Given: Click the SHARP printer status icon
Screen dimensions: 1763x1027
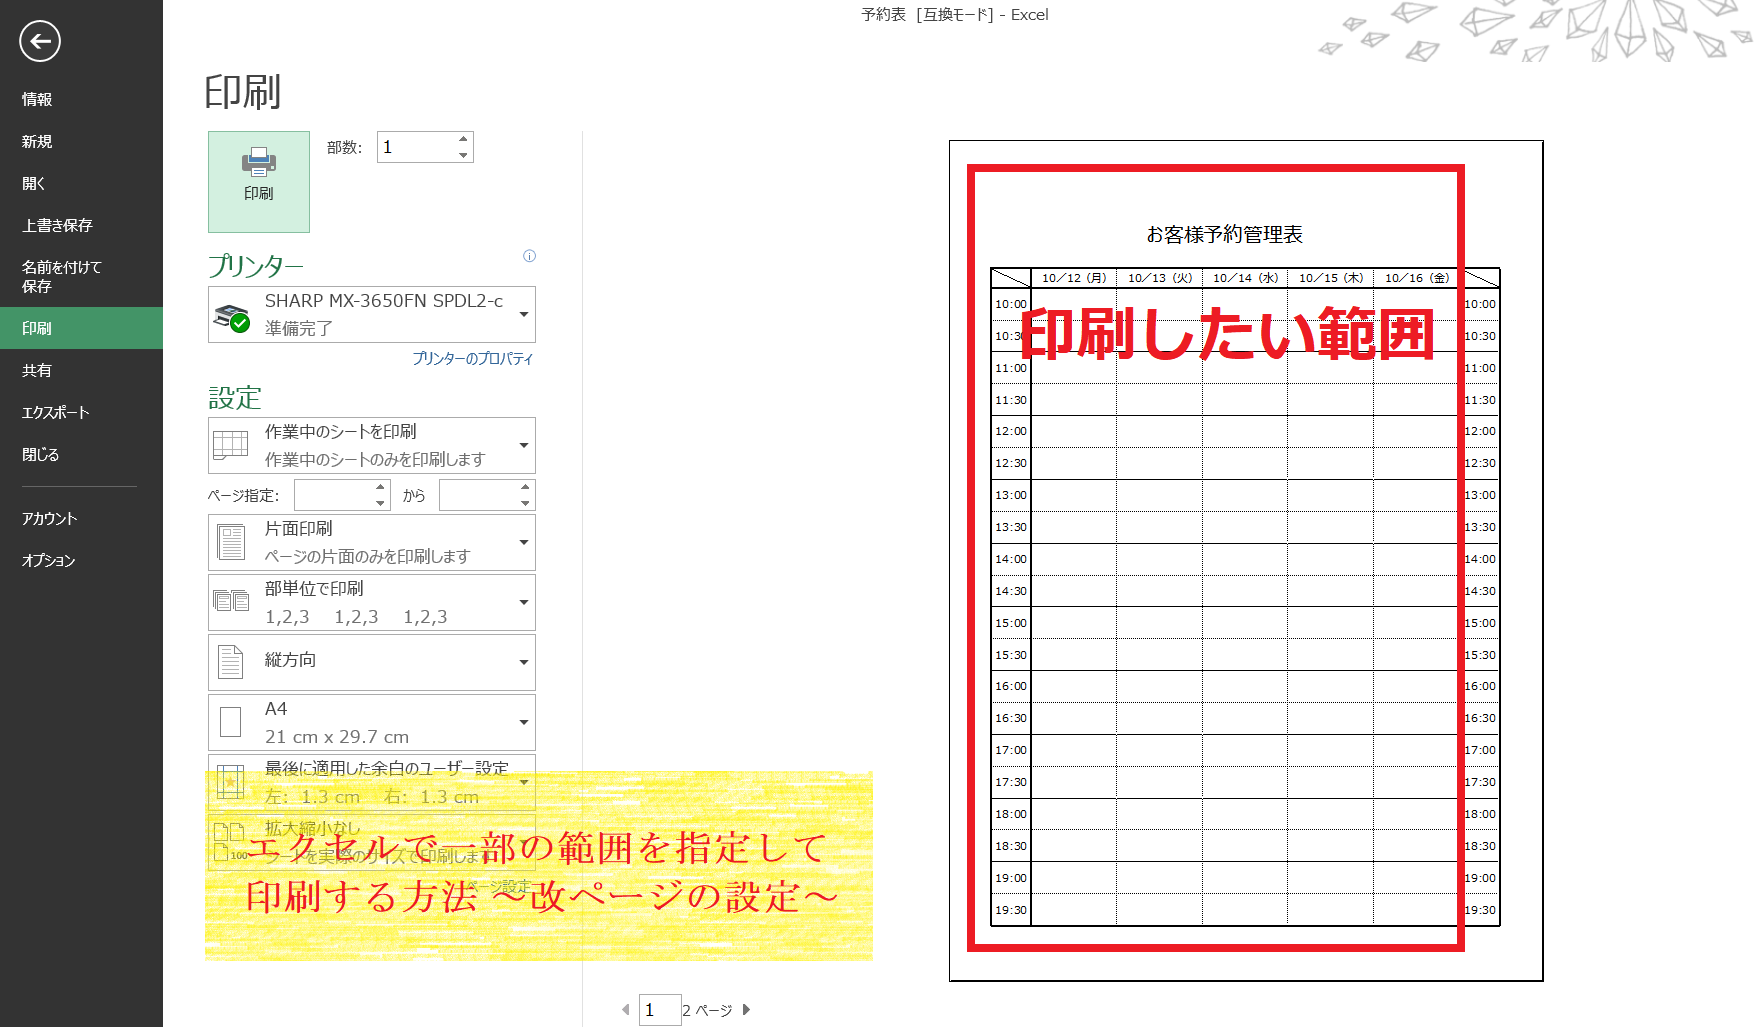Looking at the screenshot, I should pyautogui.click(x=232, y=316).
